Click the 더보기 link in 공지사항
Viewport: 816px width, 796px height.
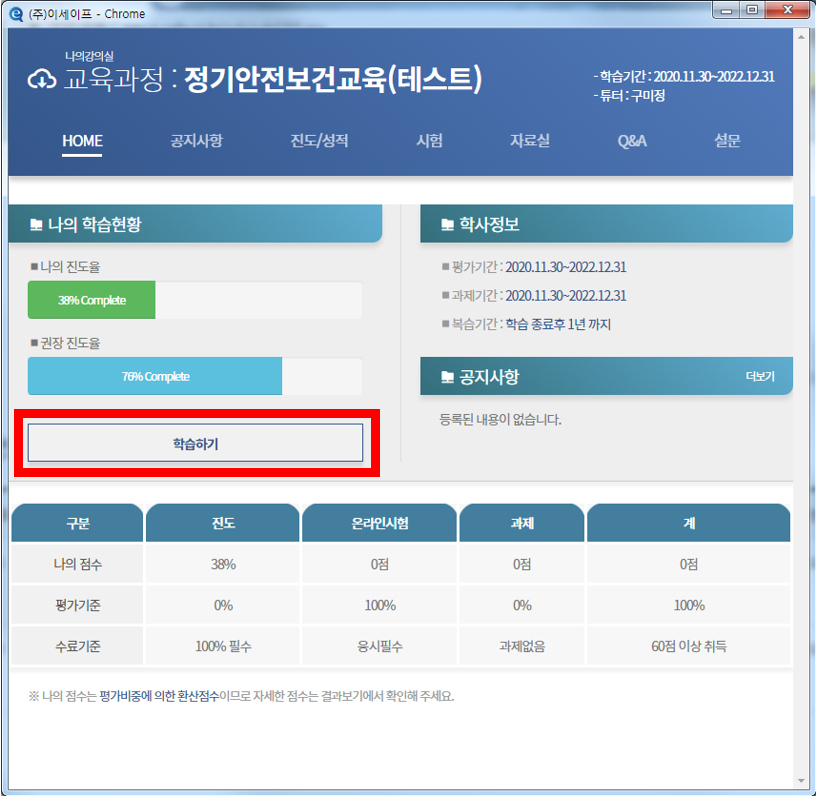point(759,377)
